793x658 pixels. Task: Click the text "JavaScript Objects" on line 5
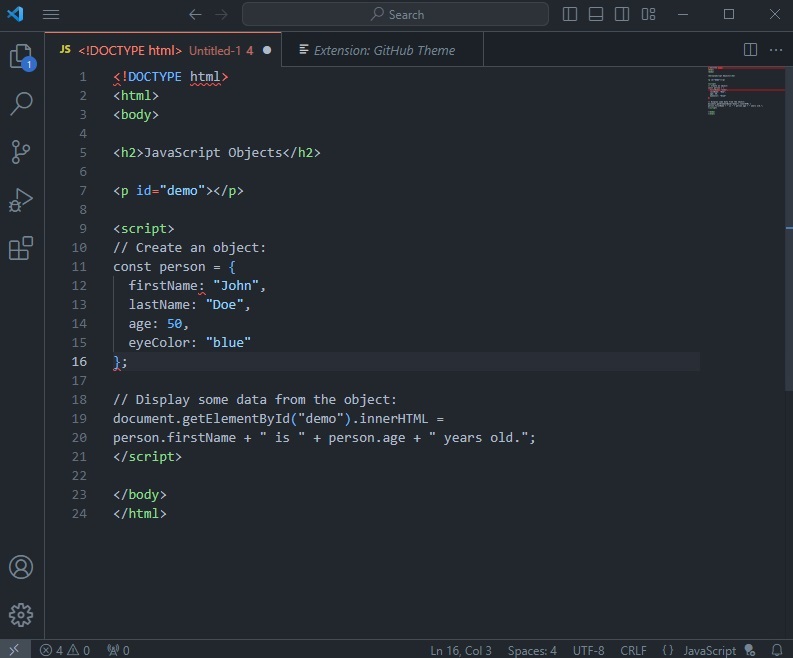tap(213, 153)
